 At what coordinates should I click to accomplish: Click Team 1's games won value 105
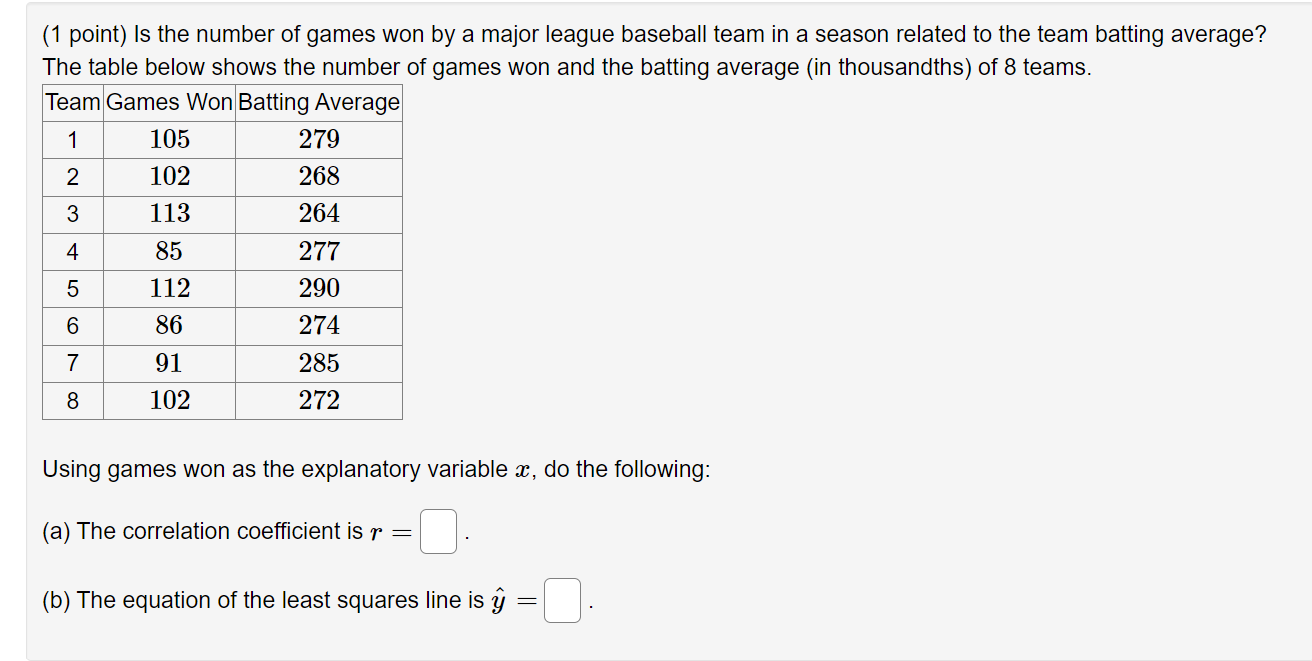(167, 139)
